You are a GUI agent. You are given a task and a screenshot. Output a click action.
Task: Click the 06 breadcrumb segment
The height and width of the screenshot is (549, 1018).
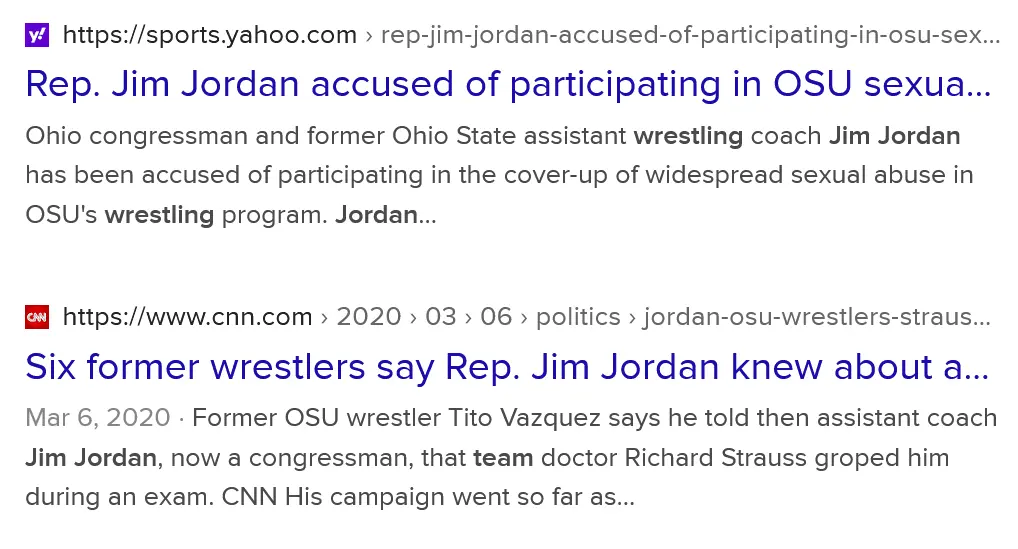tap(496, 318)
